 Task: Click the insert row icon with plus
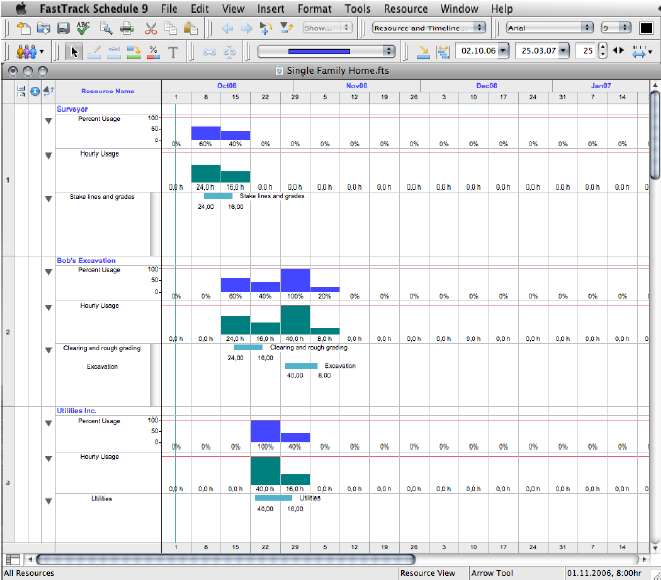[x=266, y=28]
